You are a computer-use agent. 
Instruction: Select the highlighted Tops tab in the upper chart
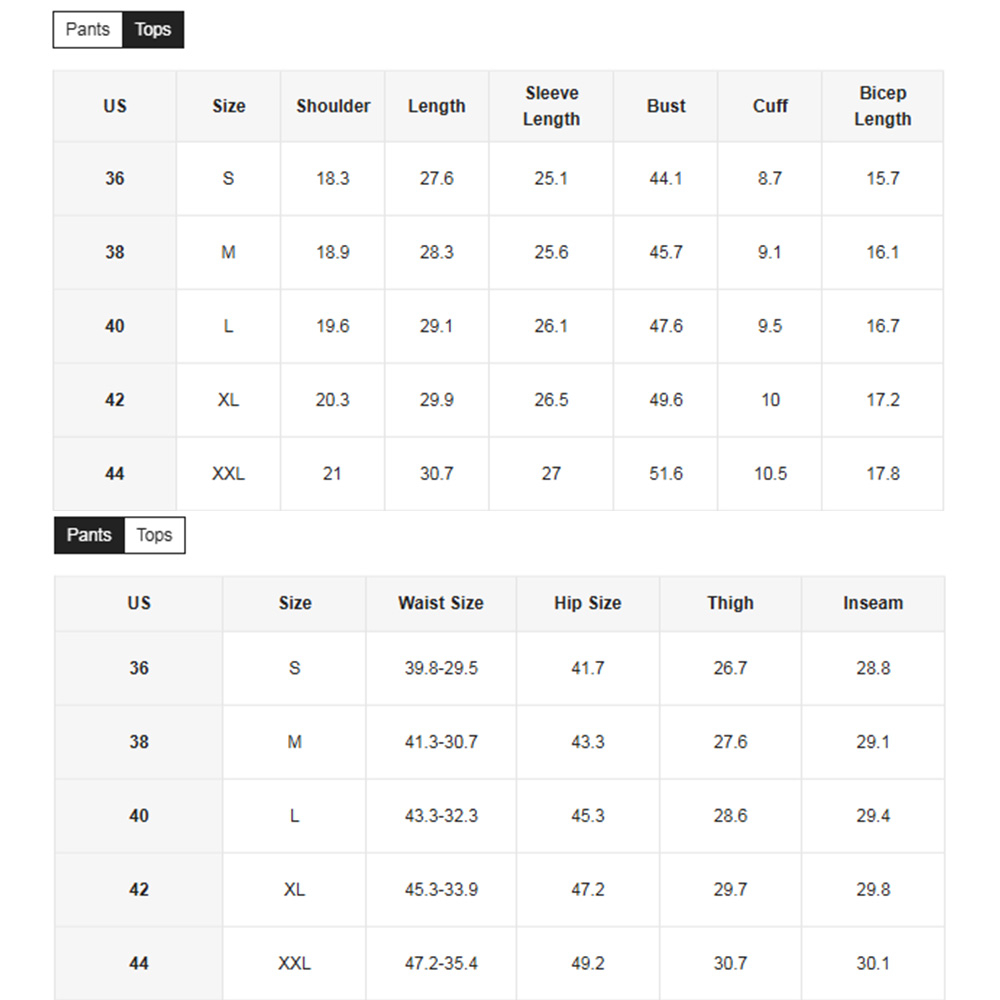[153, 30]
